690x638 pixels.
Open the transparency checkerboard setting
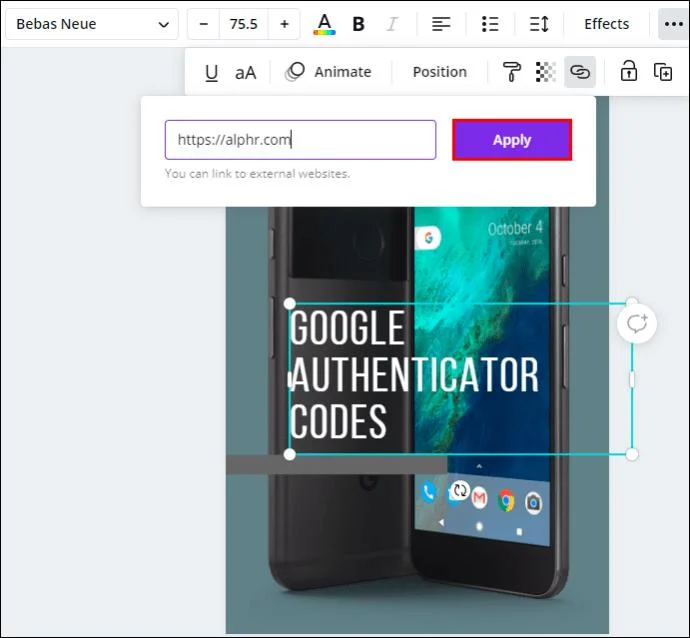click(546, 72)
